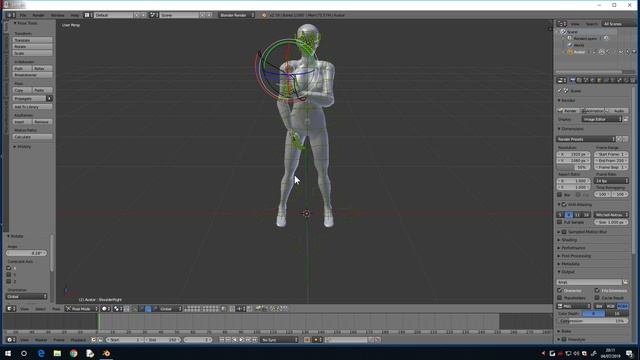The width and height of the screenshot is (640, 360).
Task: Toggle the Z constraint axis checkbox
Action: (x=9, y=281)
